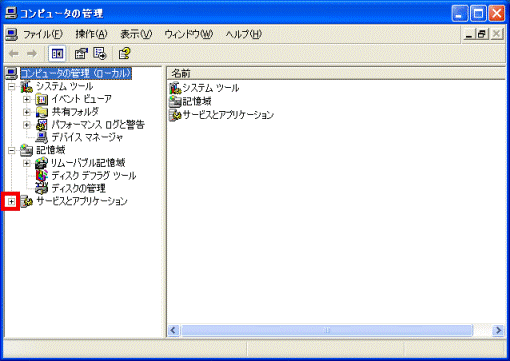Expand the 共有フォルダ node
This screenshot has width=510, height=361.
coord(26,112)
